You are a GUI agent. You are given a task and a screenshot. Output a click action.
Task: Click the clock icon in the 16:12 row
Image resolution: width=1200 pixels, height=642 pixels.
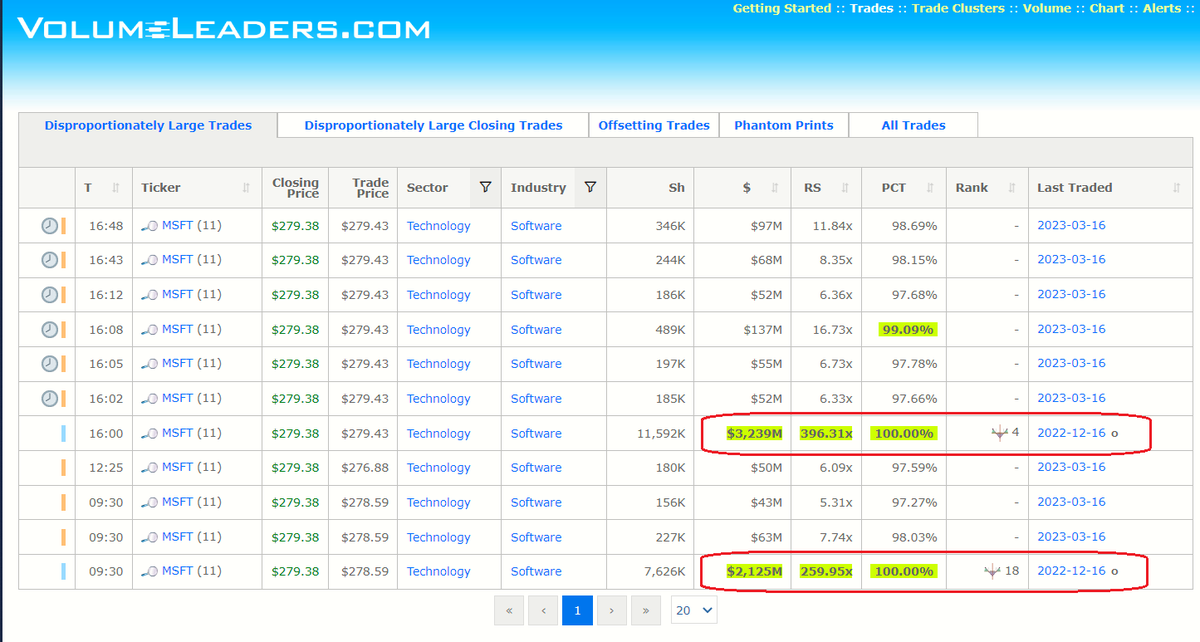tap(49, 295)
